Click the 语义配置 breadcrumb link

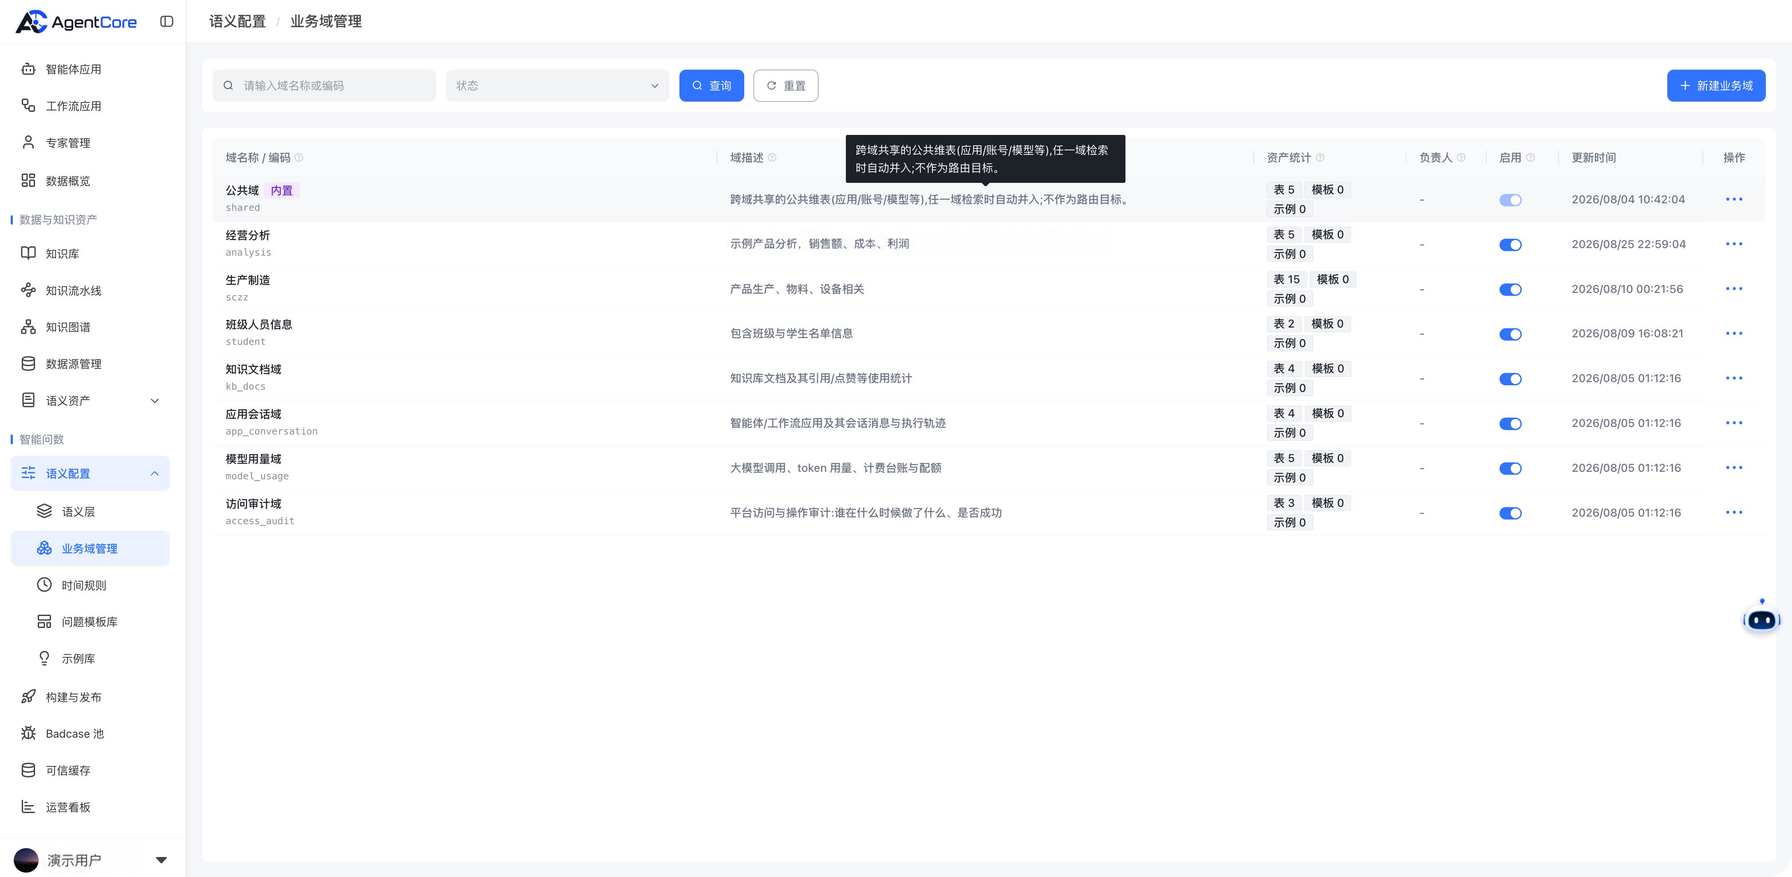(238, 22)
